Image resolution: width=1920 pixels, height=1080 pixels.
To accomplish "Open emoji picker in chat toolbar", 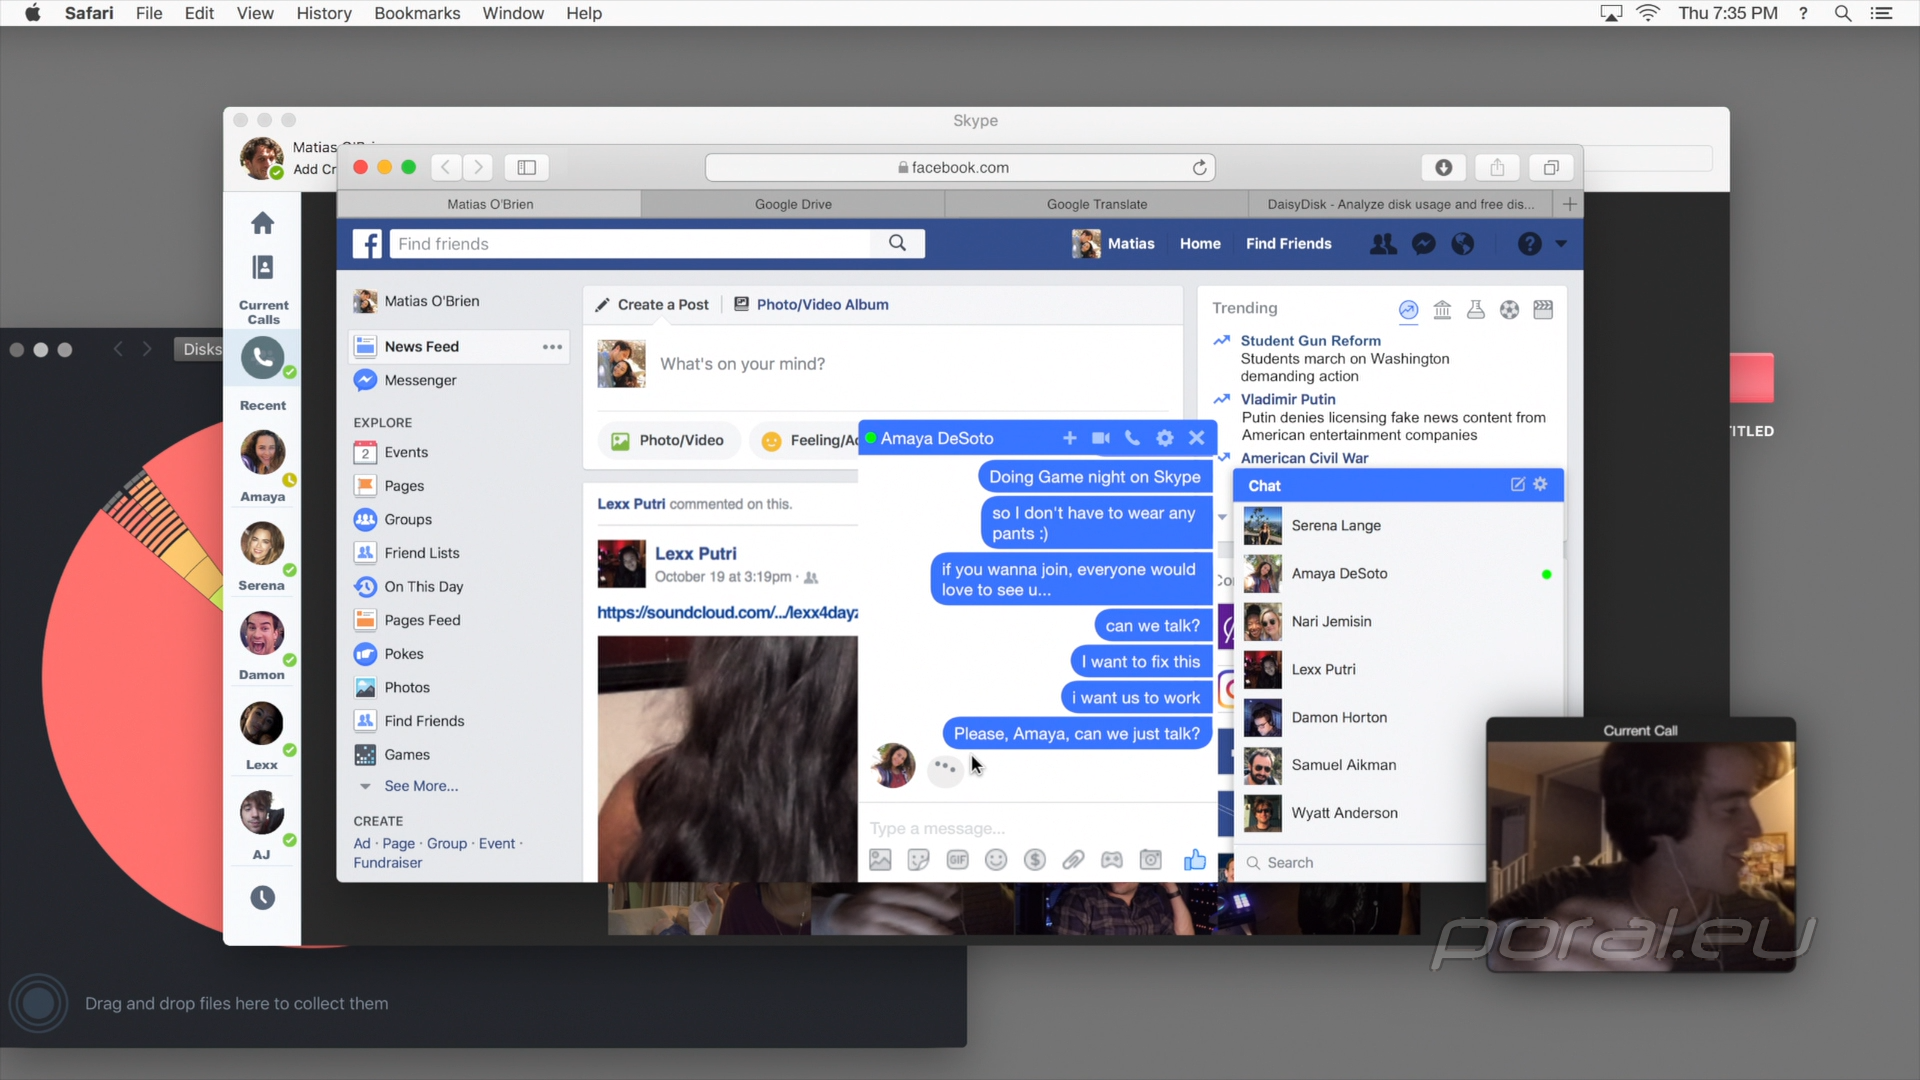I will (x=996, y=860).
